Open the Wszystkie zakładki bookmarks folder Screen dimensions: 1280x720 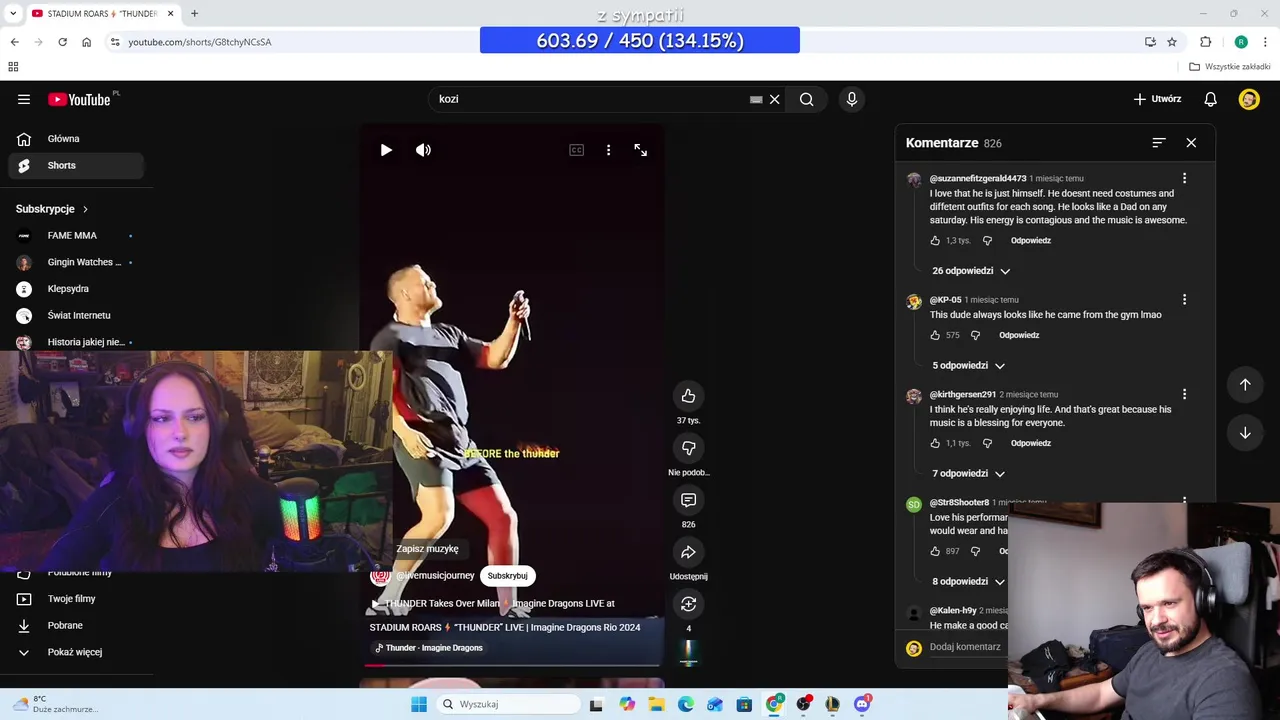pos(1230,67)
